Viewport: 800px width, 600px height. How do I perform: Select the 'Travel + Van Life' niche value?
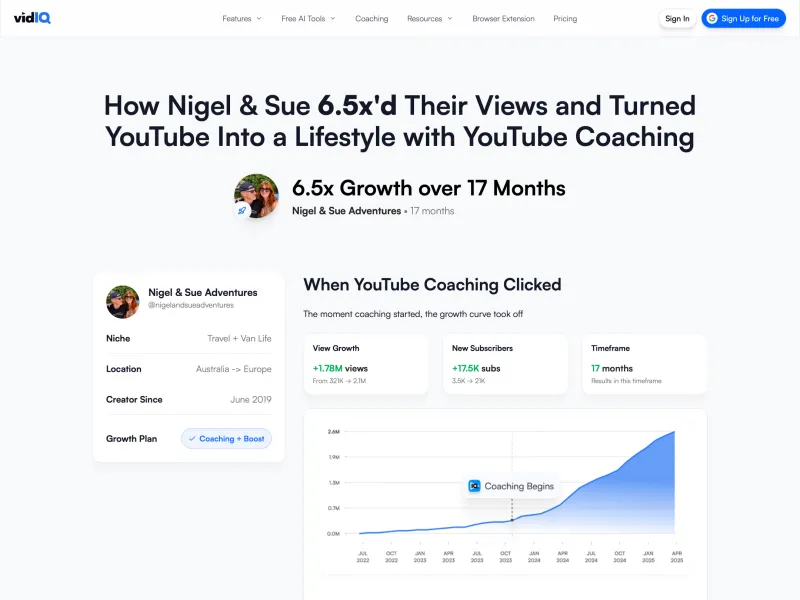click(x=239, y=338)
